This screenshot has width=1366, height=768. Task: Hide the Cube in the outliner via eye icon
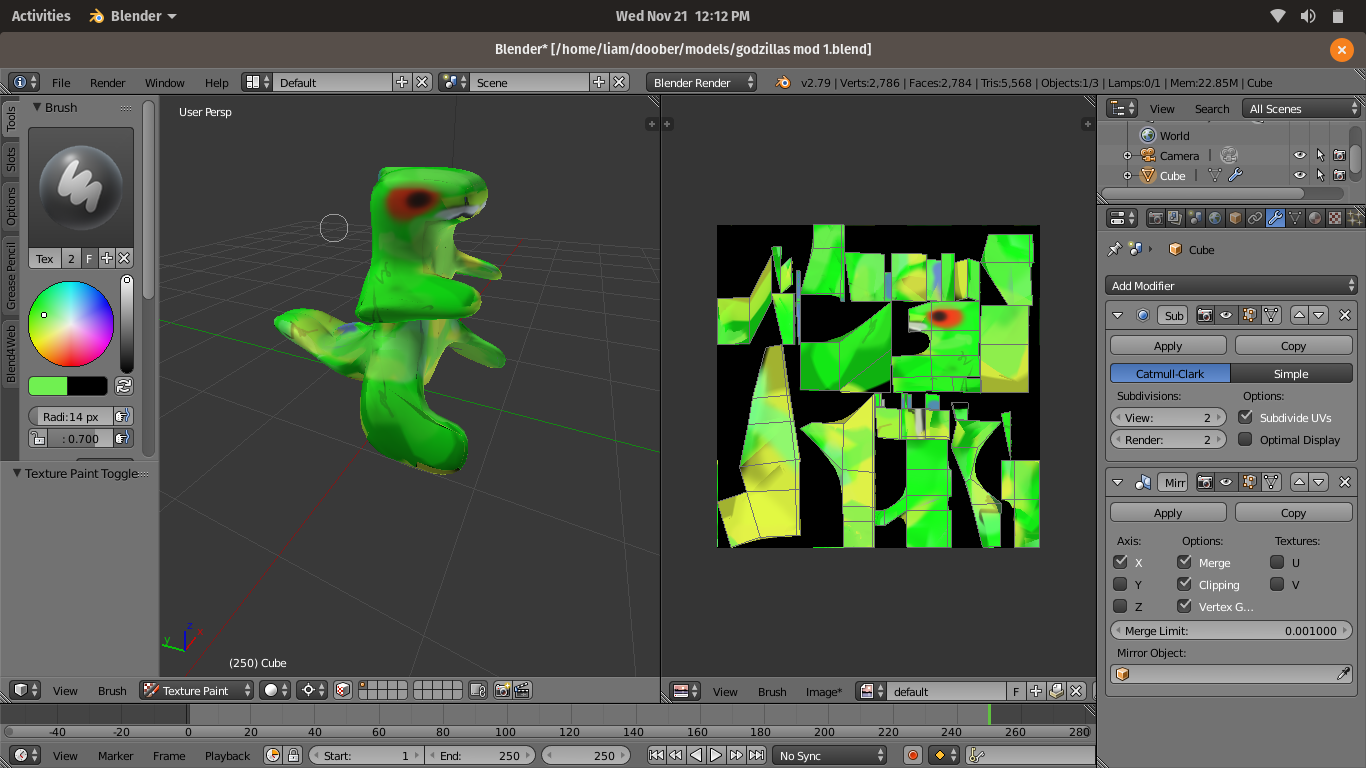pos(1299,176)
